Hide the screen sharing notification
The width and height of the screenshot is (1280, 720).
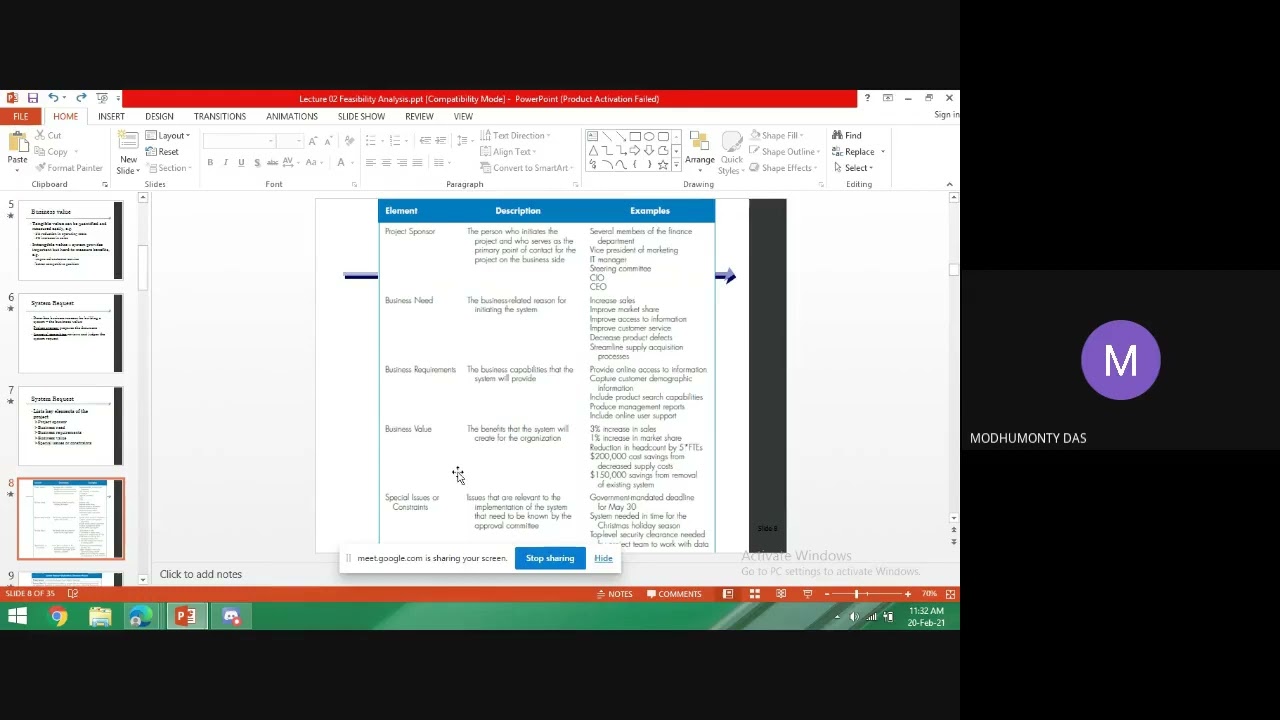coord(603,558)
